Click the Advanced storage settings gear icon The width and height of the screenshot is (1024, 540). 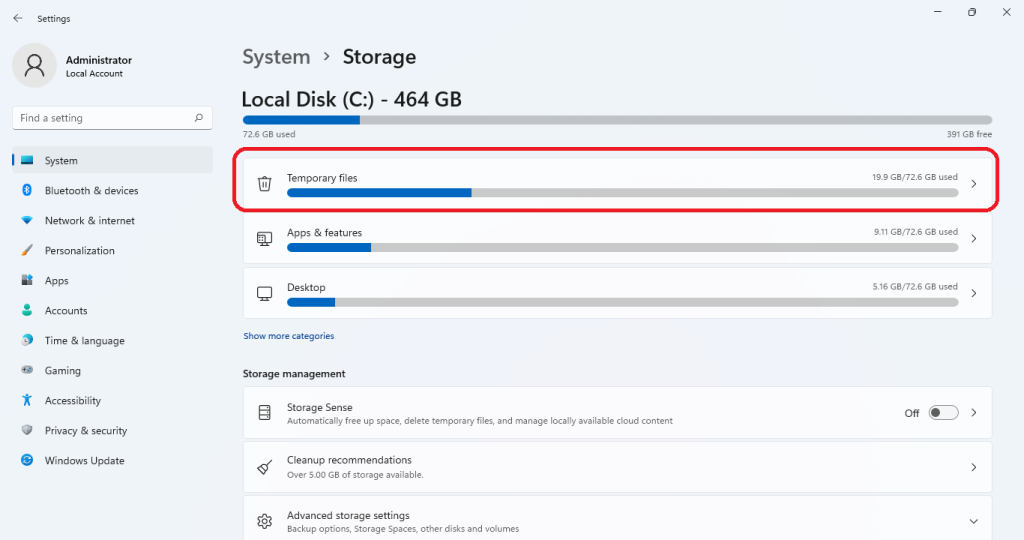click(264, 521)
